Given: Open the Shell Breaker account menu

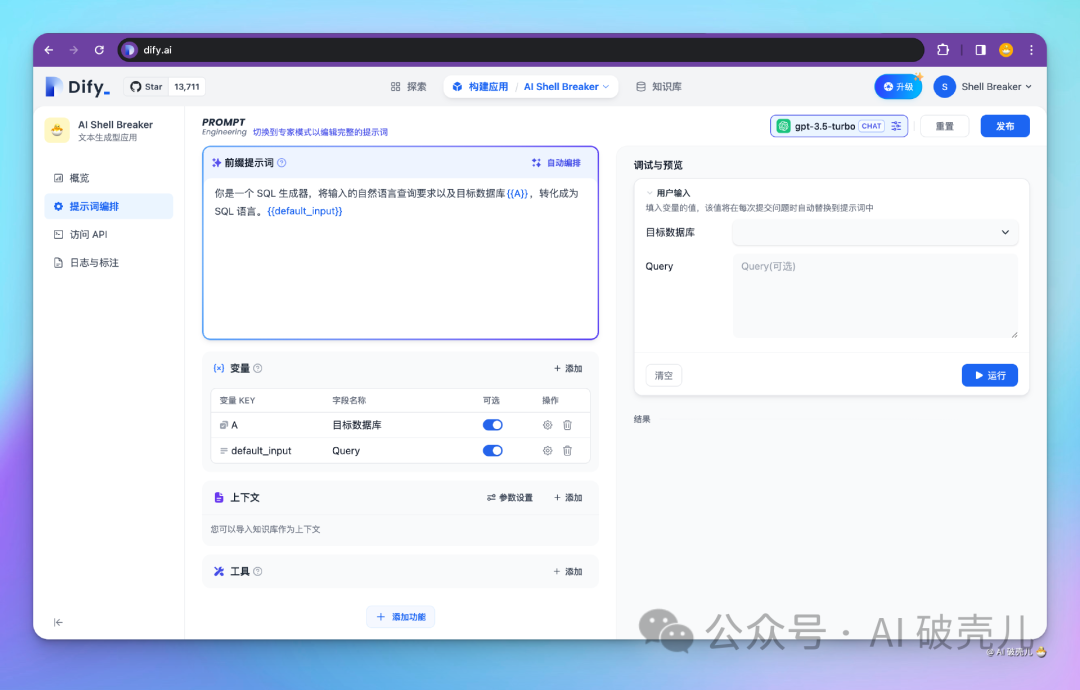Looking at the screenshot, I should pyautogui.click(x=983, y=87).
